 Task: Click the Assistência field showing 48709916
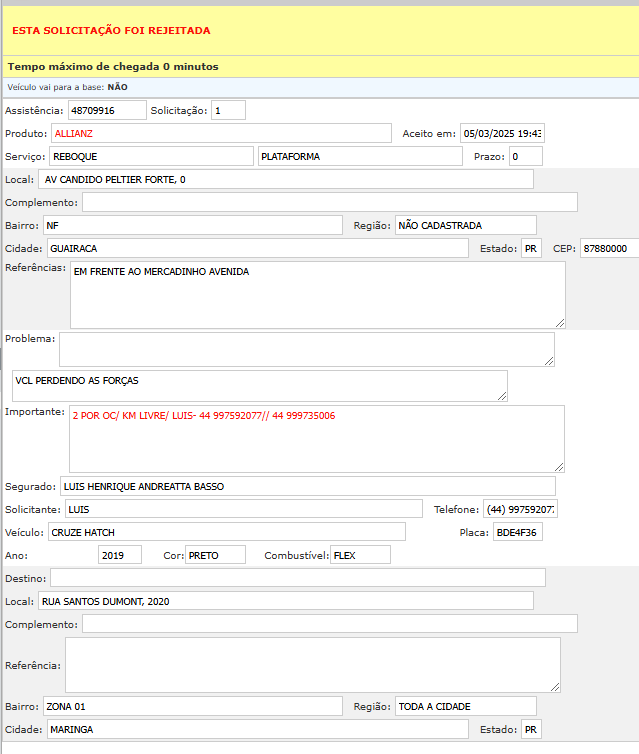tap(106, 110)
